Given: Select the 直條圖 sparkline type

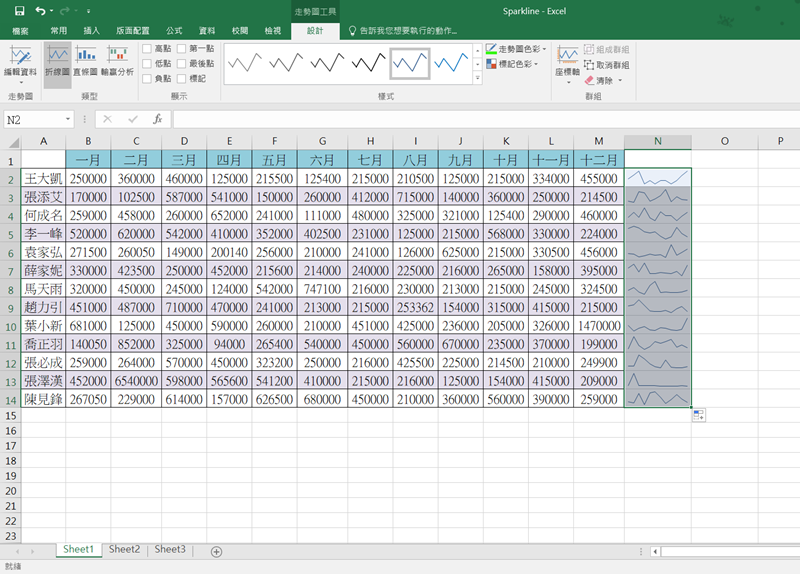Looking at the screenshot, I should pyautogui.click(x=84, y=60).
